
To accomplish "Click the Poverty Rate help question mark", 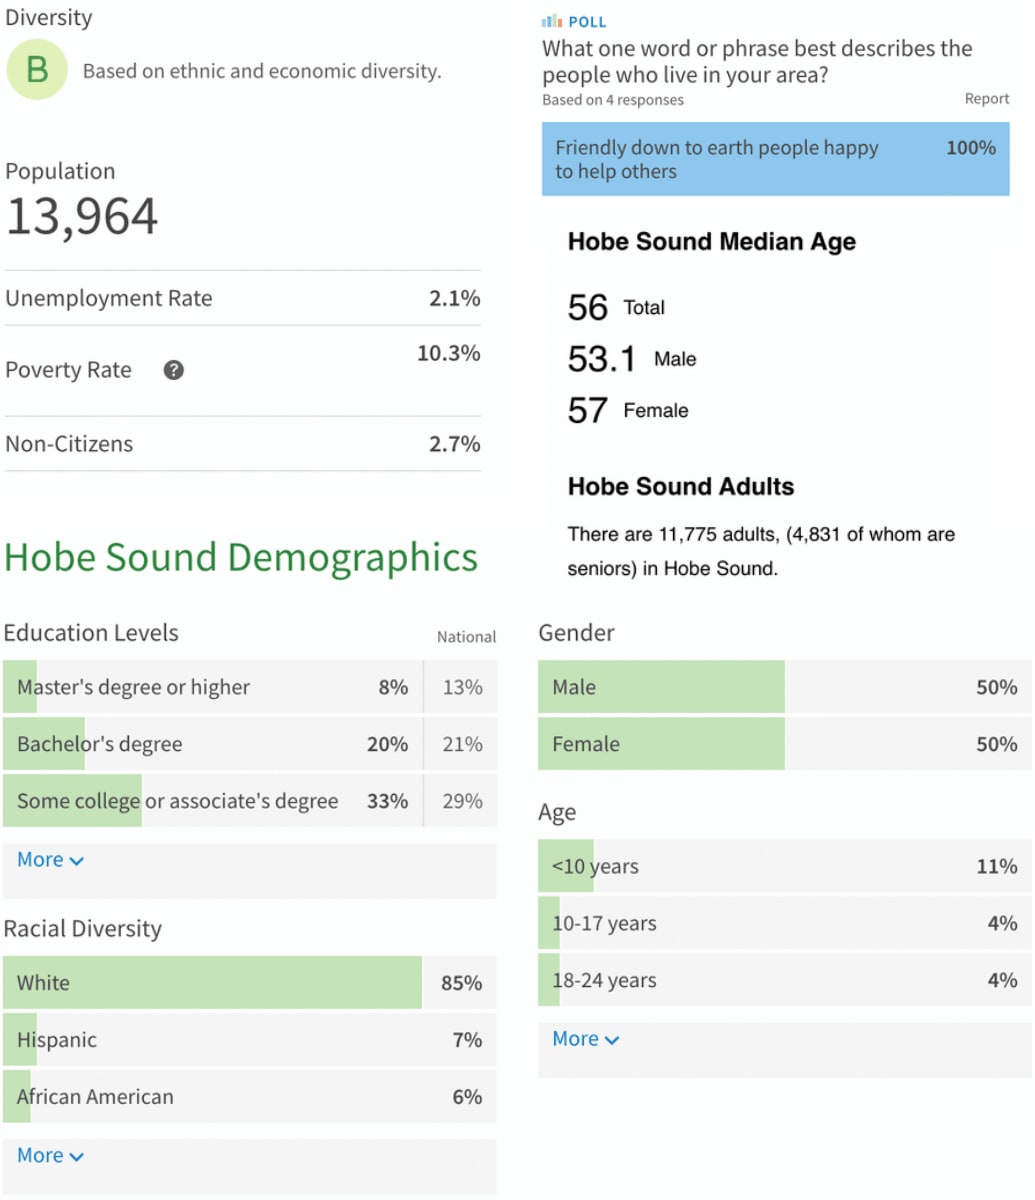I will [174, 370].
